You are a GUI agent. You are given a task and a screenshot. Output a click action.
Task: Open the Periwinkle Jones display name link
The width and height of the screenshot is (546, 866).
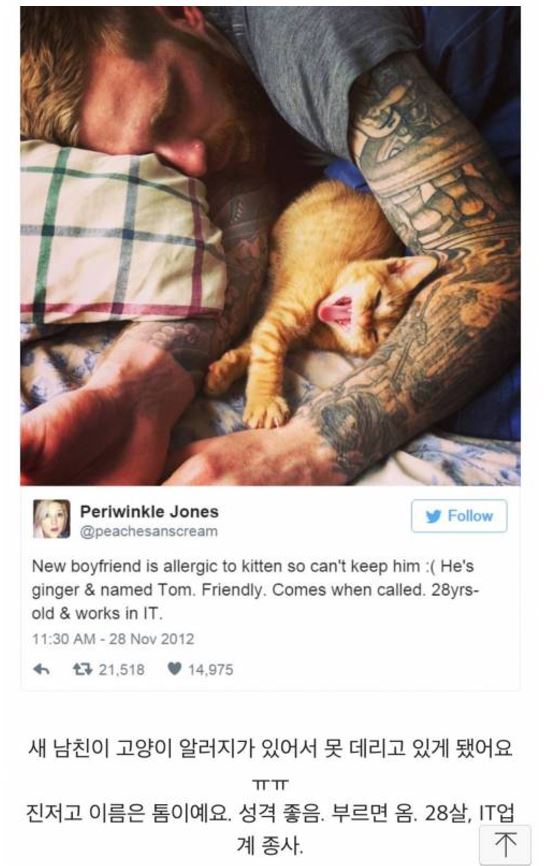click(149, 511)
